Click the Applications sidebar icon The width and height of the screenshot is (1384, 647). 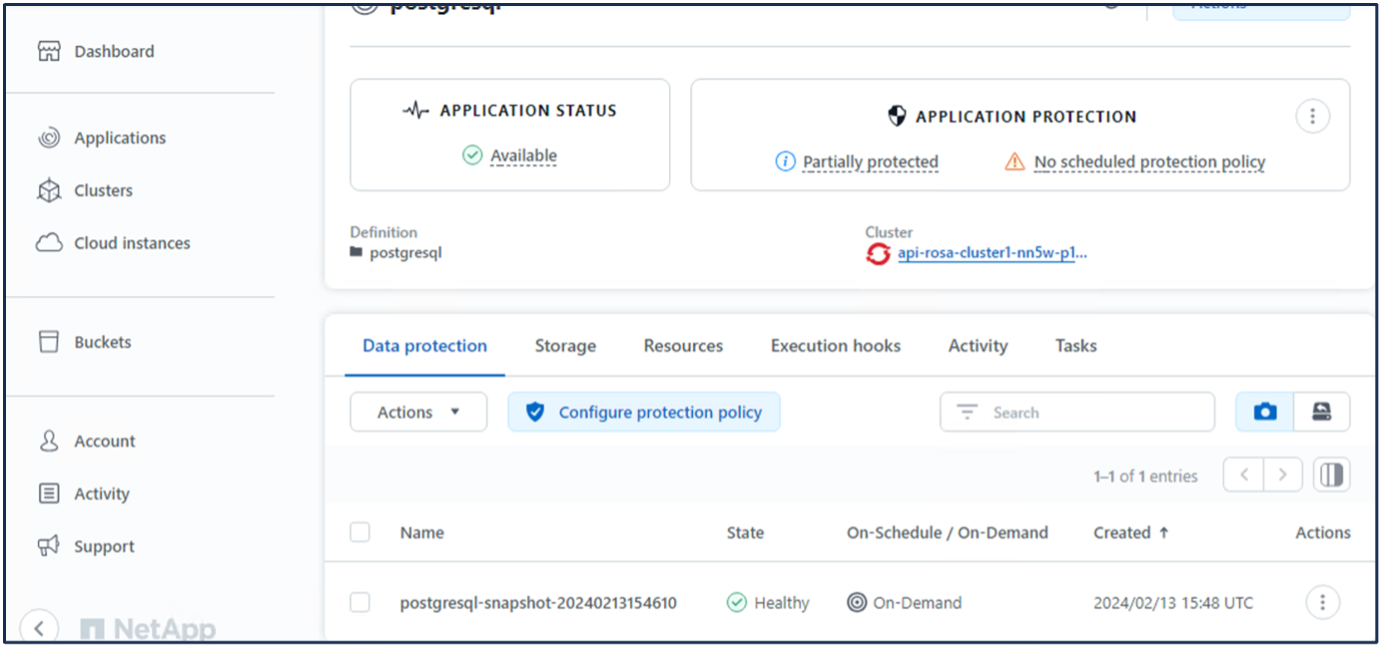coord(49,138)
